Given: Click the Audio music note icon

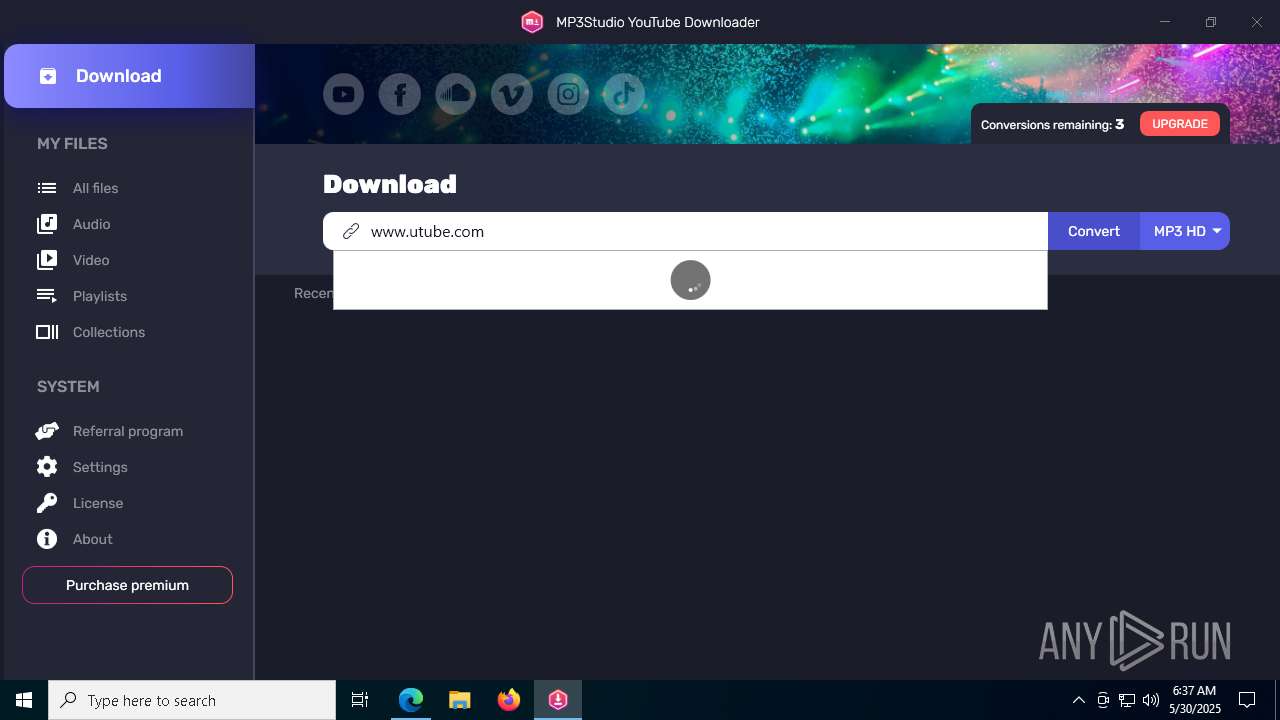Looking at the screenshot, I should tap(47, 224).
